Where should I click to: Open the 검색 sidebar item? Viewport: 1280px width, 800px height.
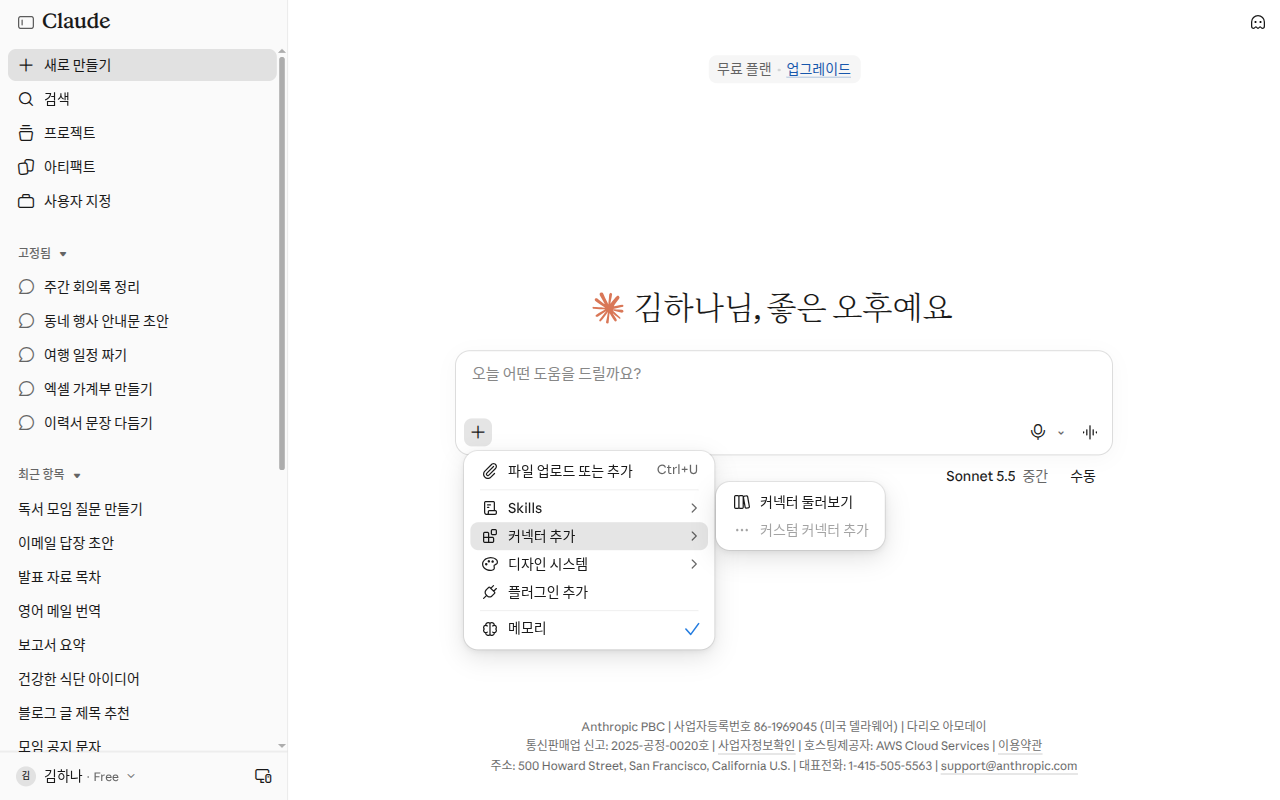[142, 99]
